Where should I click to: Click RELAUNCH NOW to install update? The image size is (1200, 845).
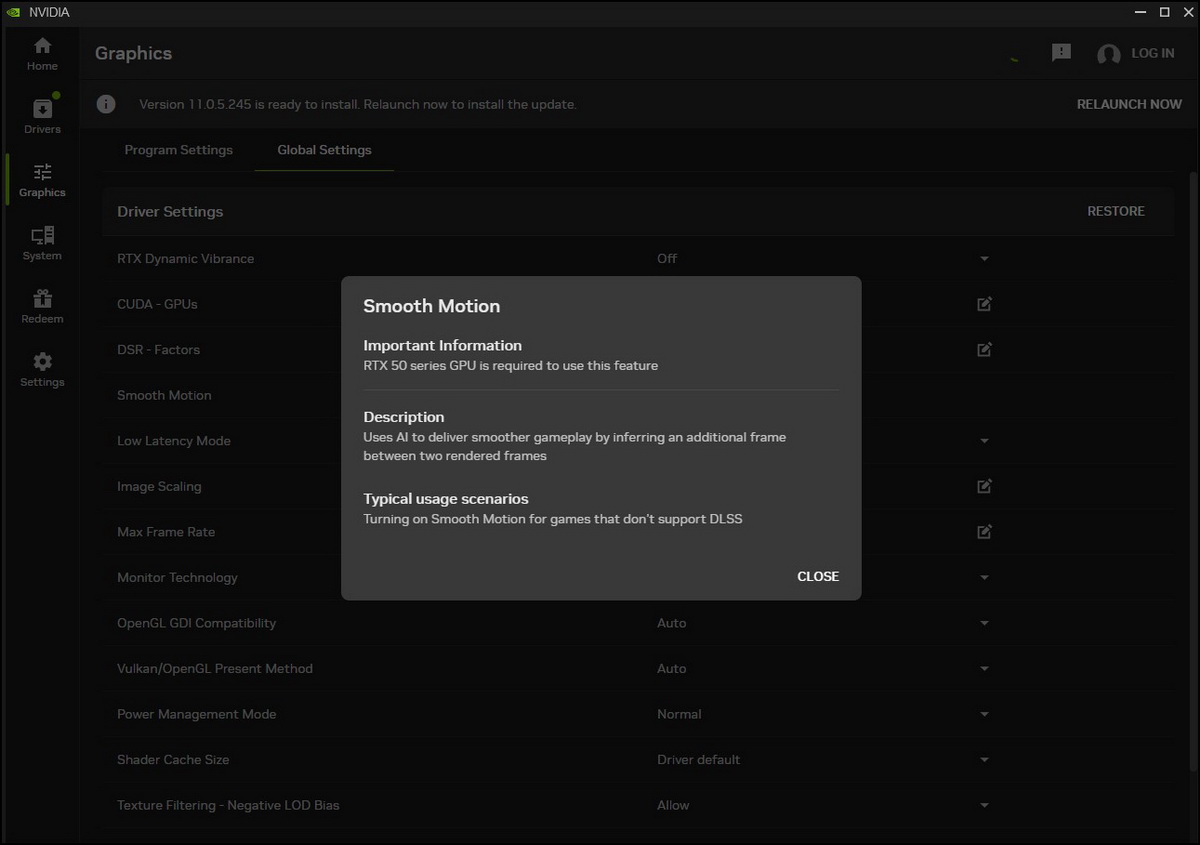coord(1129,104)
